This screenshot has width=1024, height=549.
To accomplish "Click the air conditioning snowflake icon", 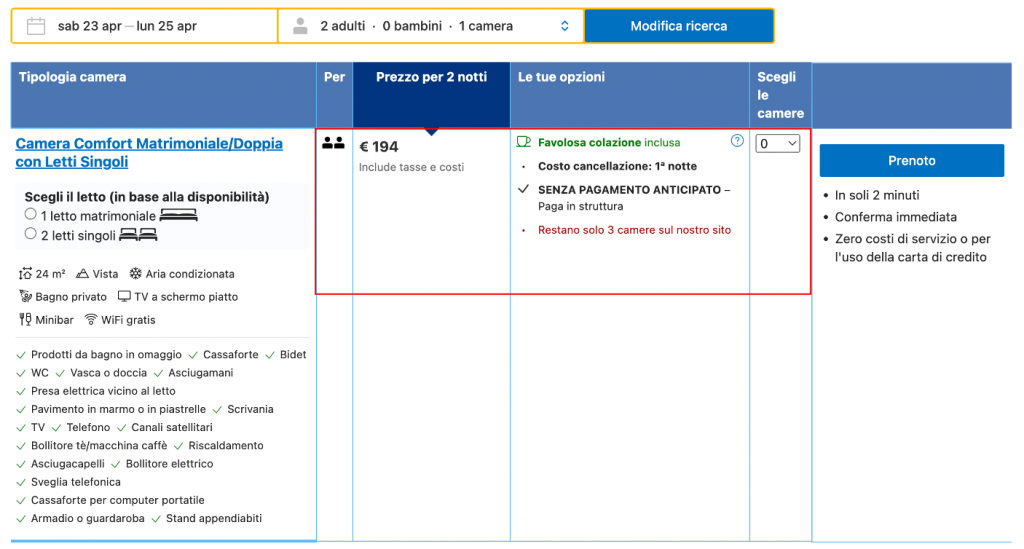I will point(135,274).
